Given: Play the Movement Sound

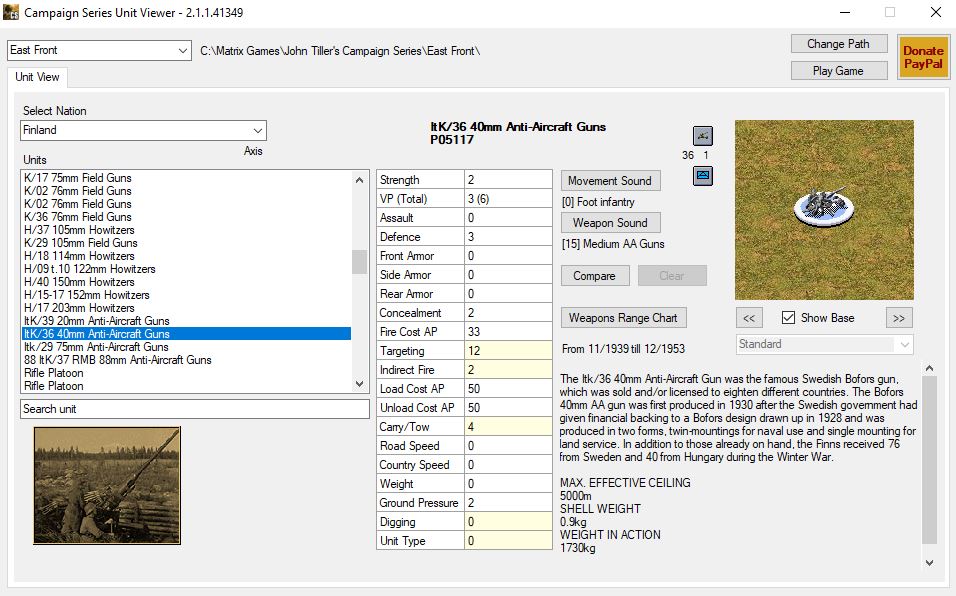Looking at the screenshot, I should tap(610, 181).
